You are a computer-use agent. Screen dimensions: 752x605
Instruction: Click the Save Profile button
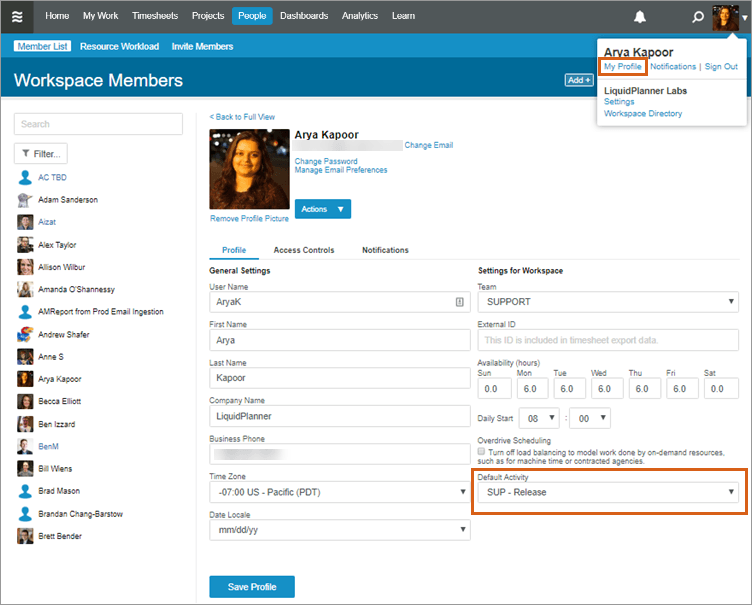click(252, 586)
